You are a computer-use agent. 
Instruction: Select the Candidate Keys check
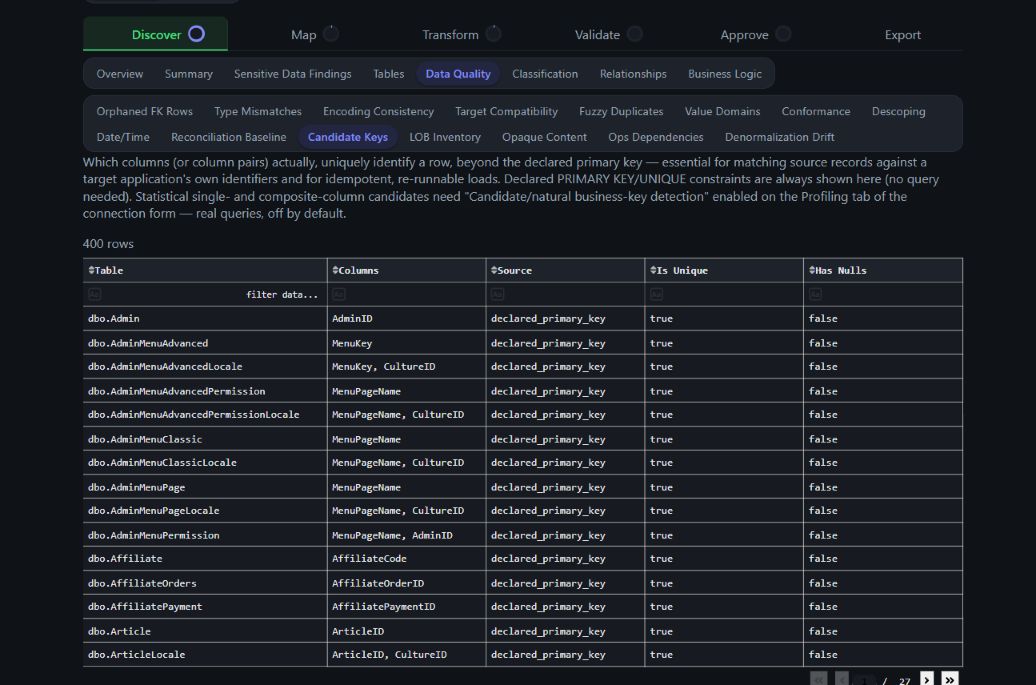[x=348, y=137]
